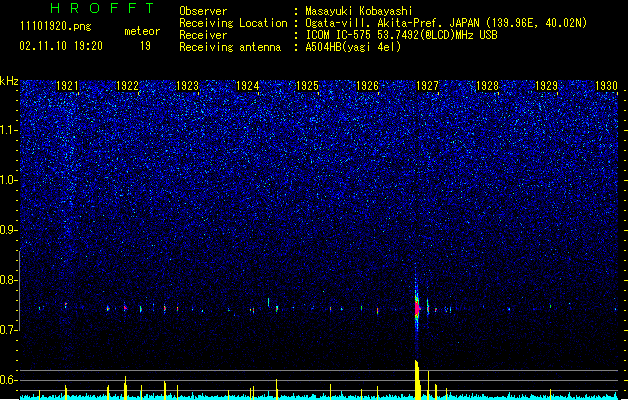Screen dimensions: 629x400
Task: Click the tallest yellow intensity peak near 1927
Action: click(x=418, y=380)
